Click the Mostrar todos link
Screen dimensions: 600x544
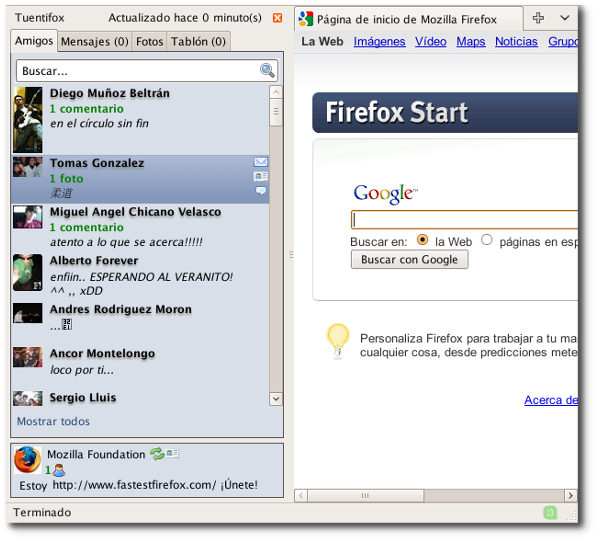[53, 421]
